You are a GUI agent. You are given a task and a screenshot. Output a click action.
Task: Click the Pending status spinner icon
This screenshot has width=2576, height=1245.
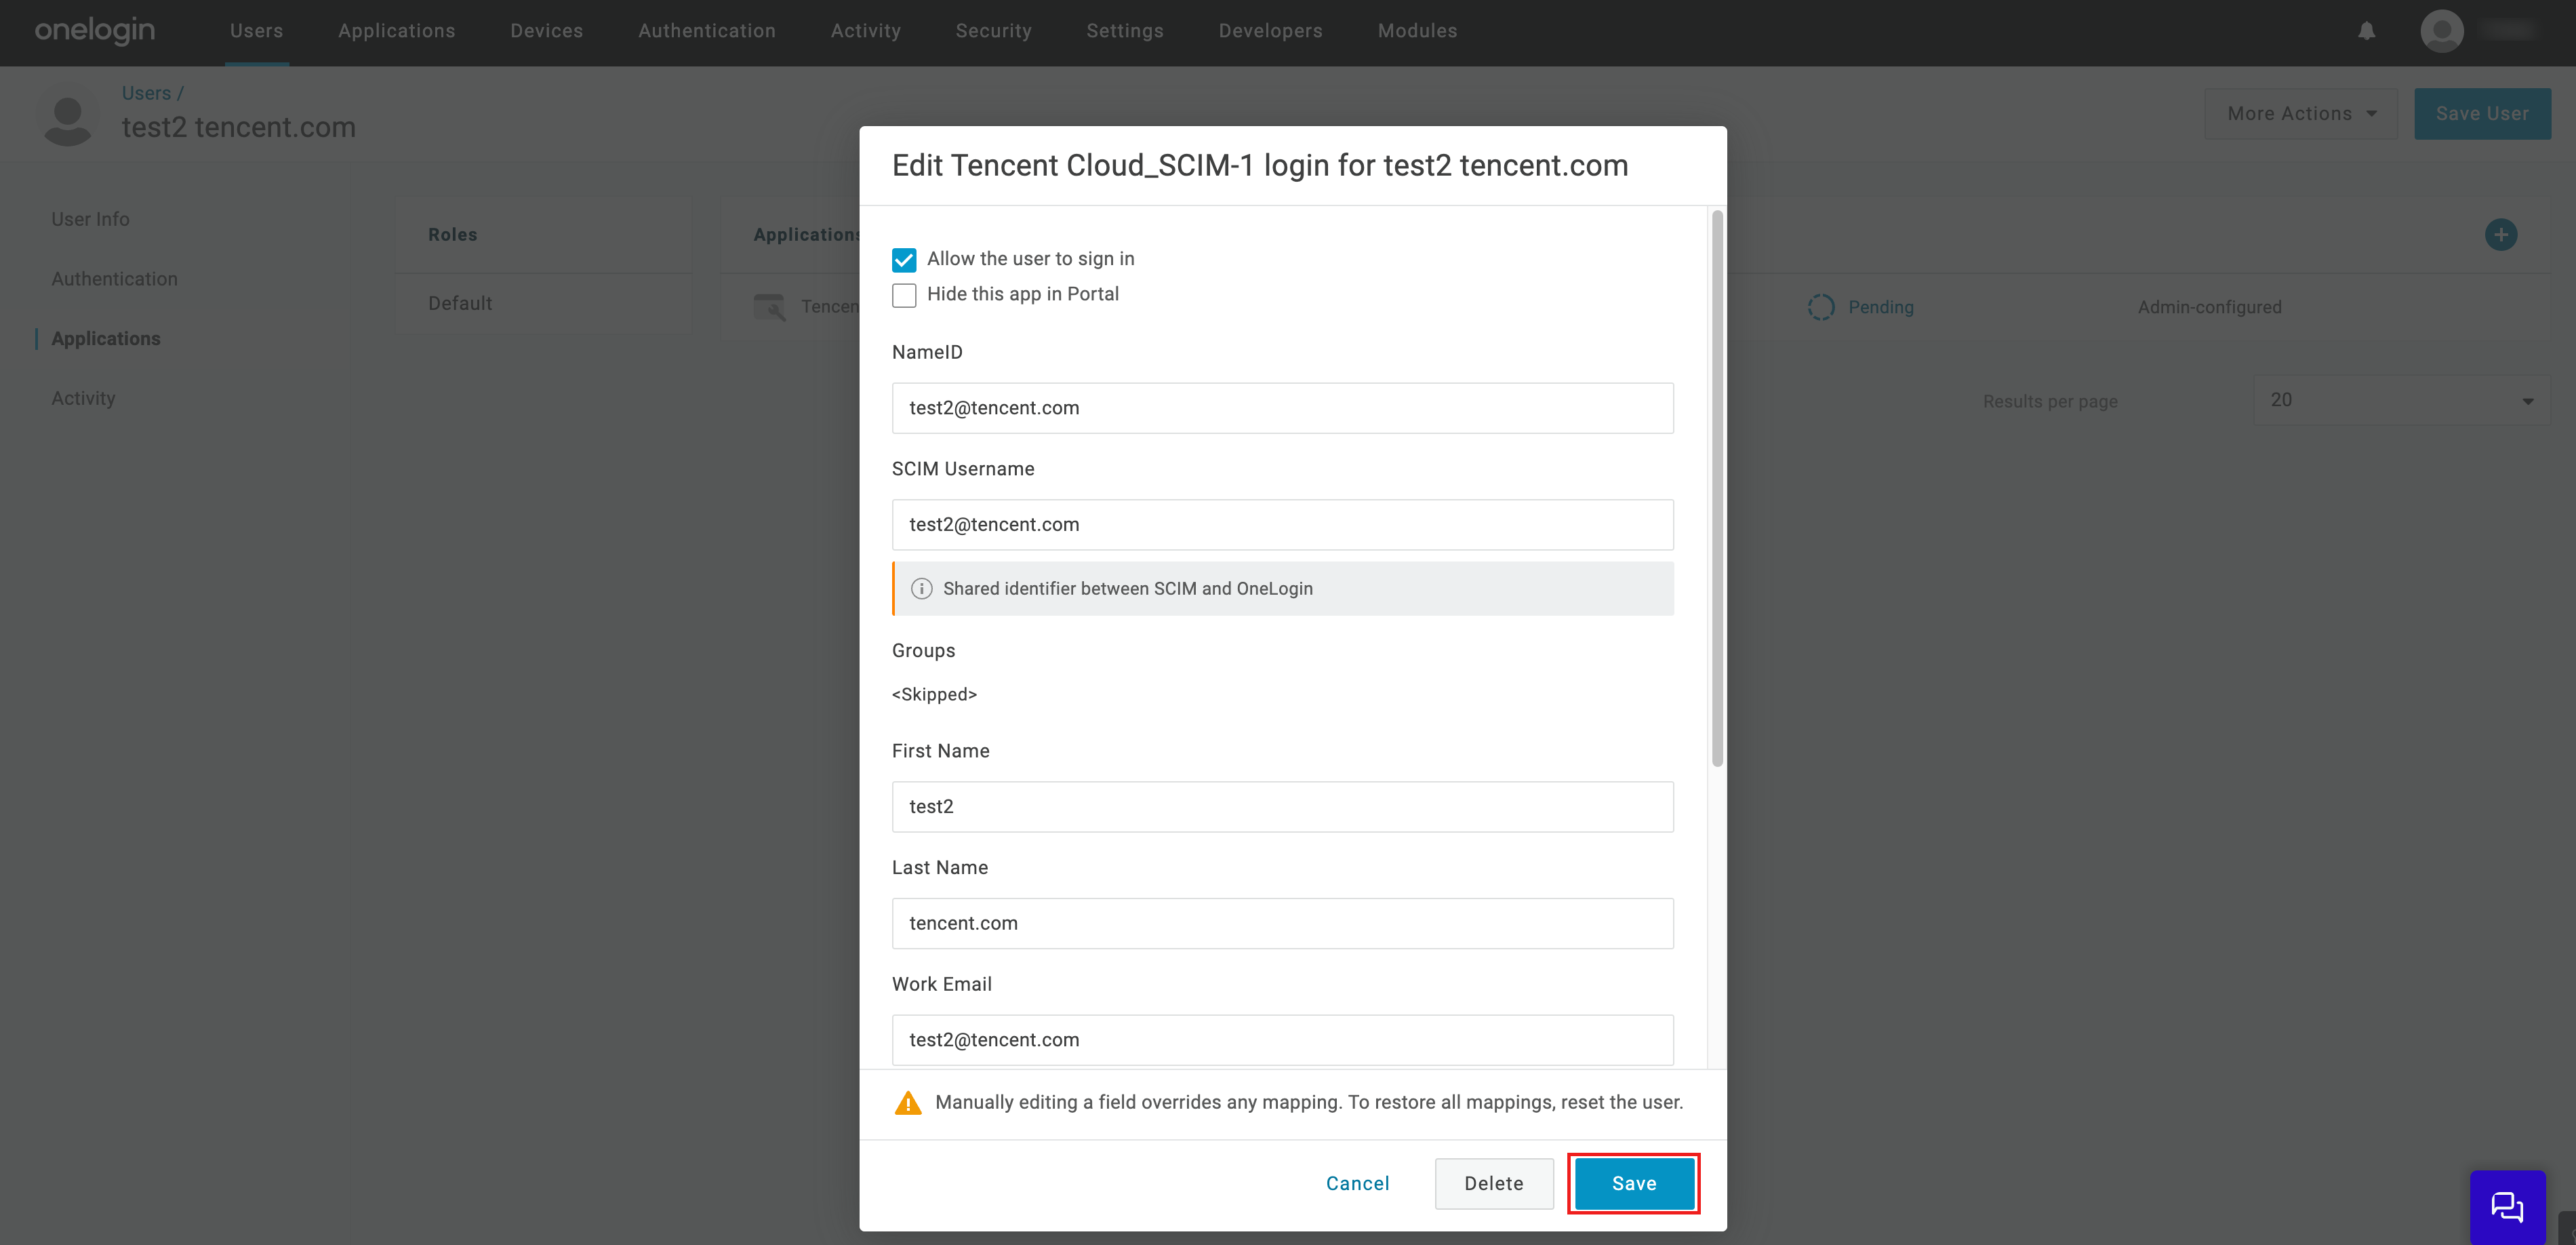pos(1821,307)
